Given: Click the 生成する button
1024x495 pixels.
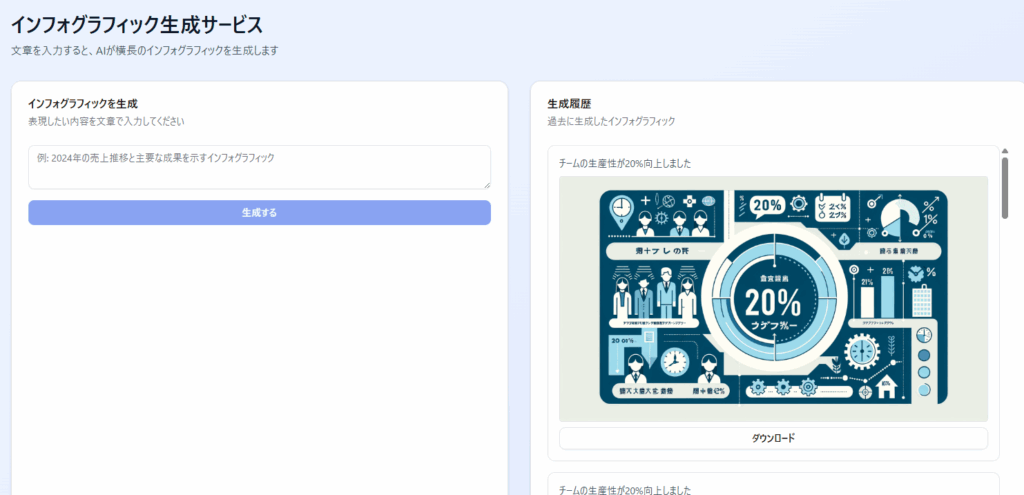Looking at the screenshot, I should click(259, 213).
